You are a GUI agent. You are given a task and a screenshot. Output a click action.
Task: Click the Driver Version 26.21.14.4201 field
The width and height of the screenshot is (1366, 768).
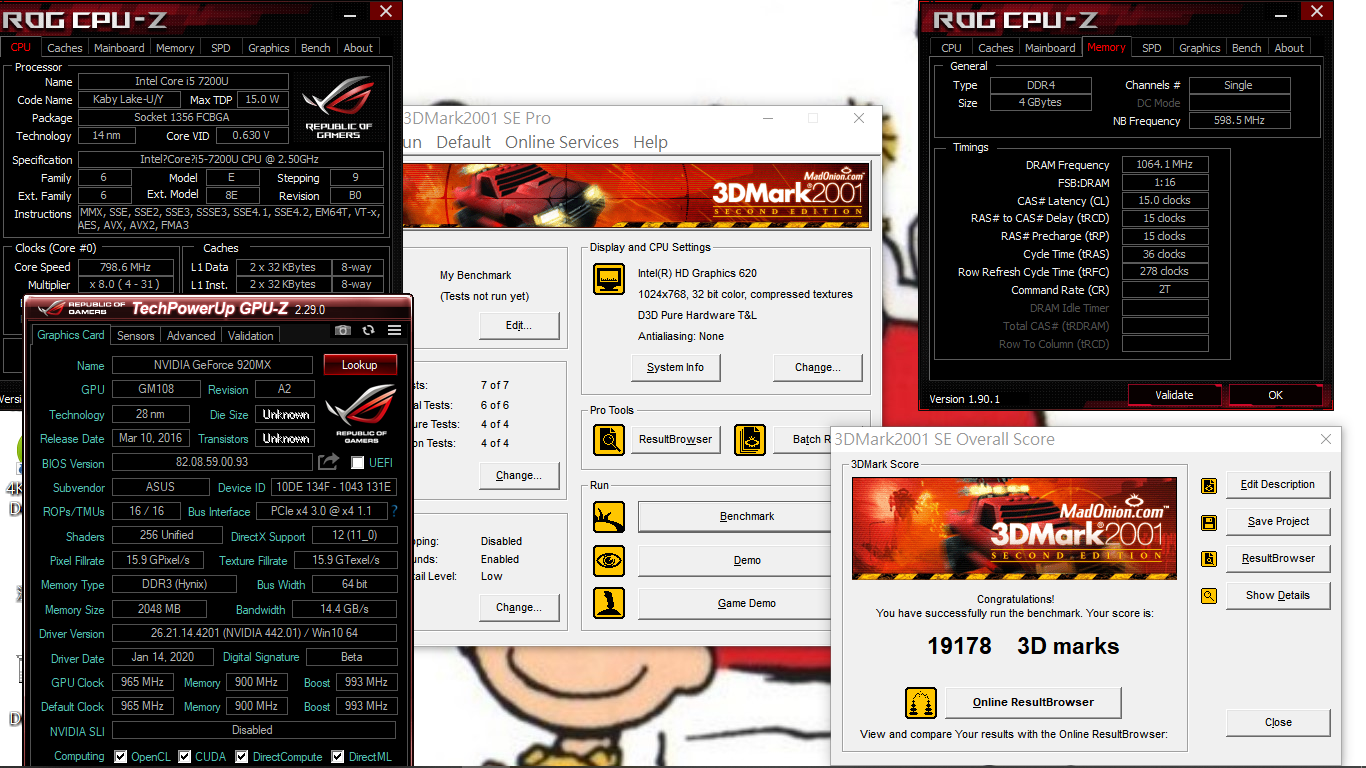click(254, 633)
